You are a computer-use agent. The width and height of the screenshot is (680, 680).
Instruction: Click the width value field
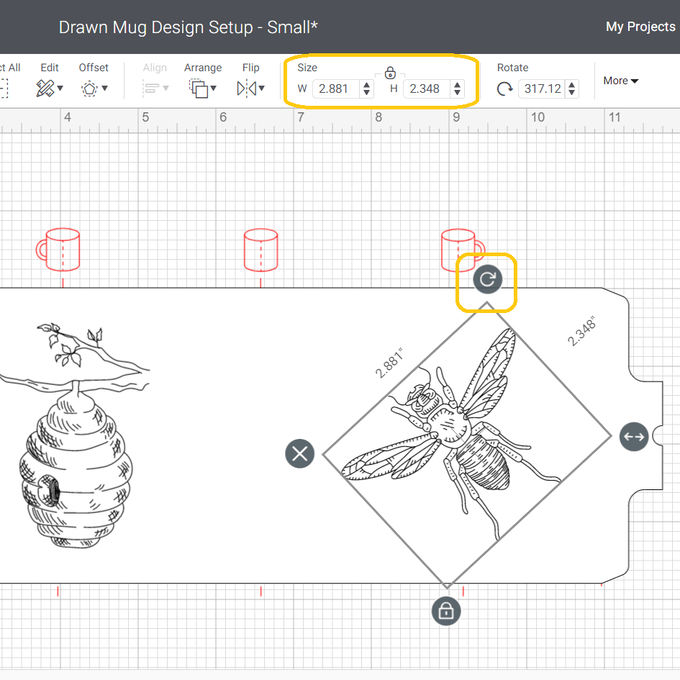pyautogui.click(x=334, y=89)
